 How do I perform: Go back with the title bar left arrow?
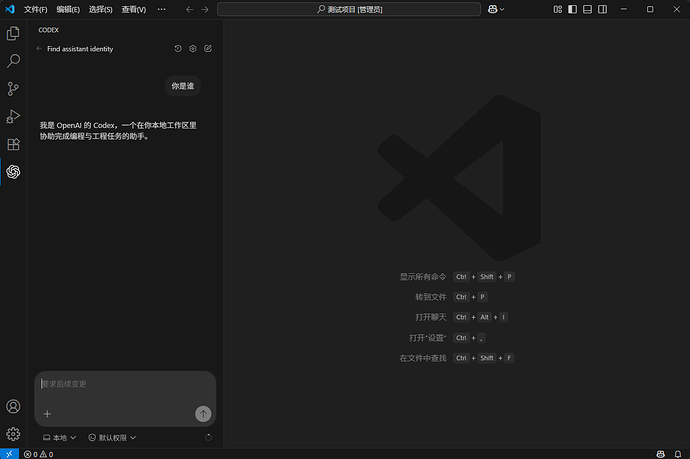pos(190,9)
